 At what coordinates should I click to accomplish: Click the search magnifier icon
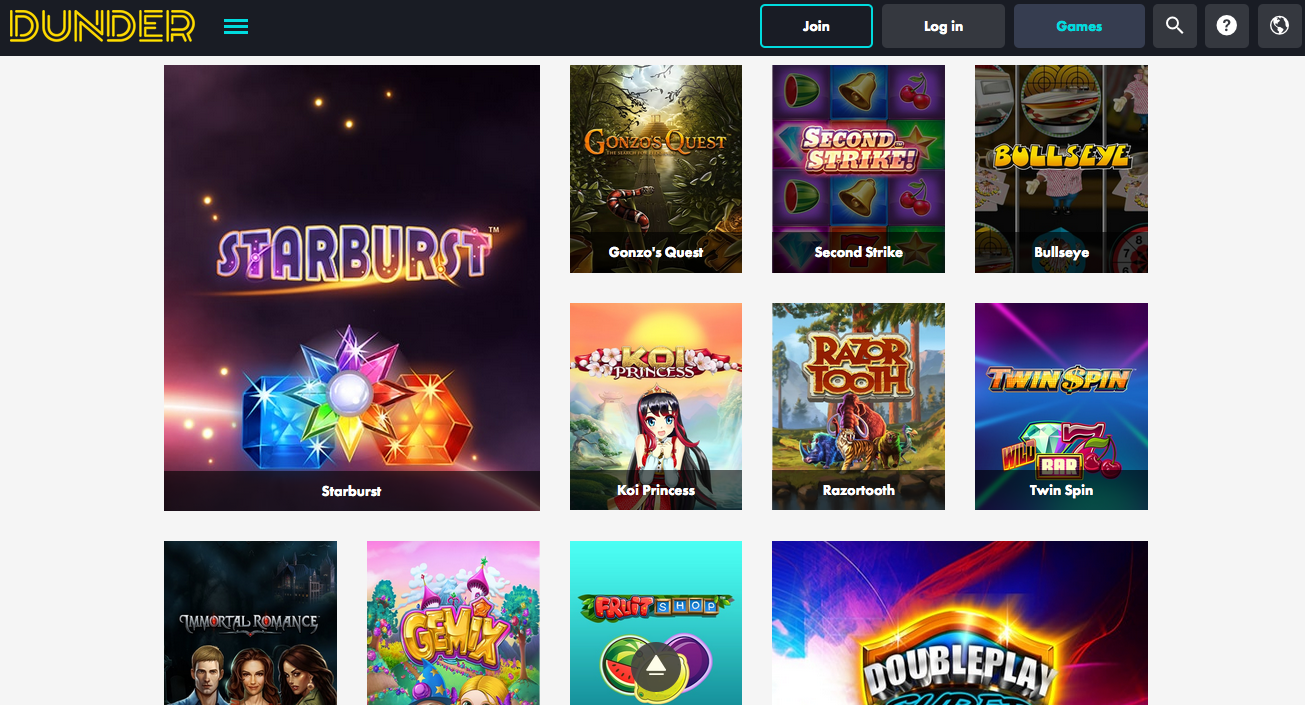1175,26
